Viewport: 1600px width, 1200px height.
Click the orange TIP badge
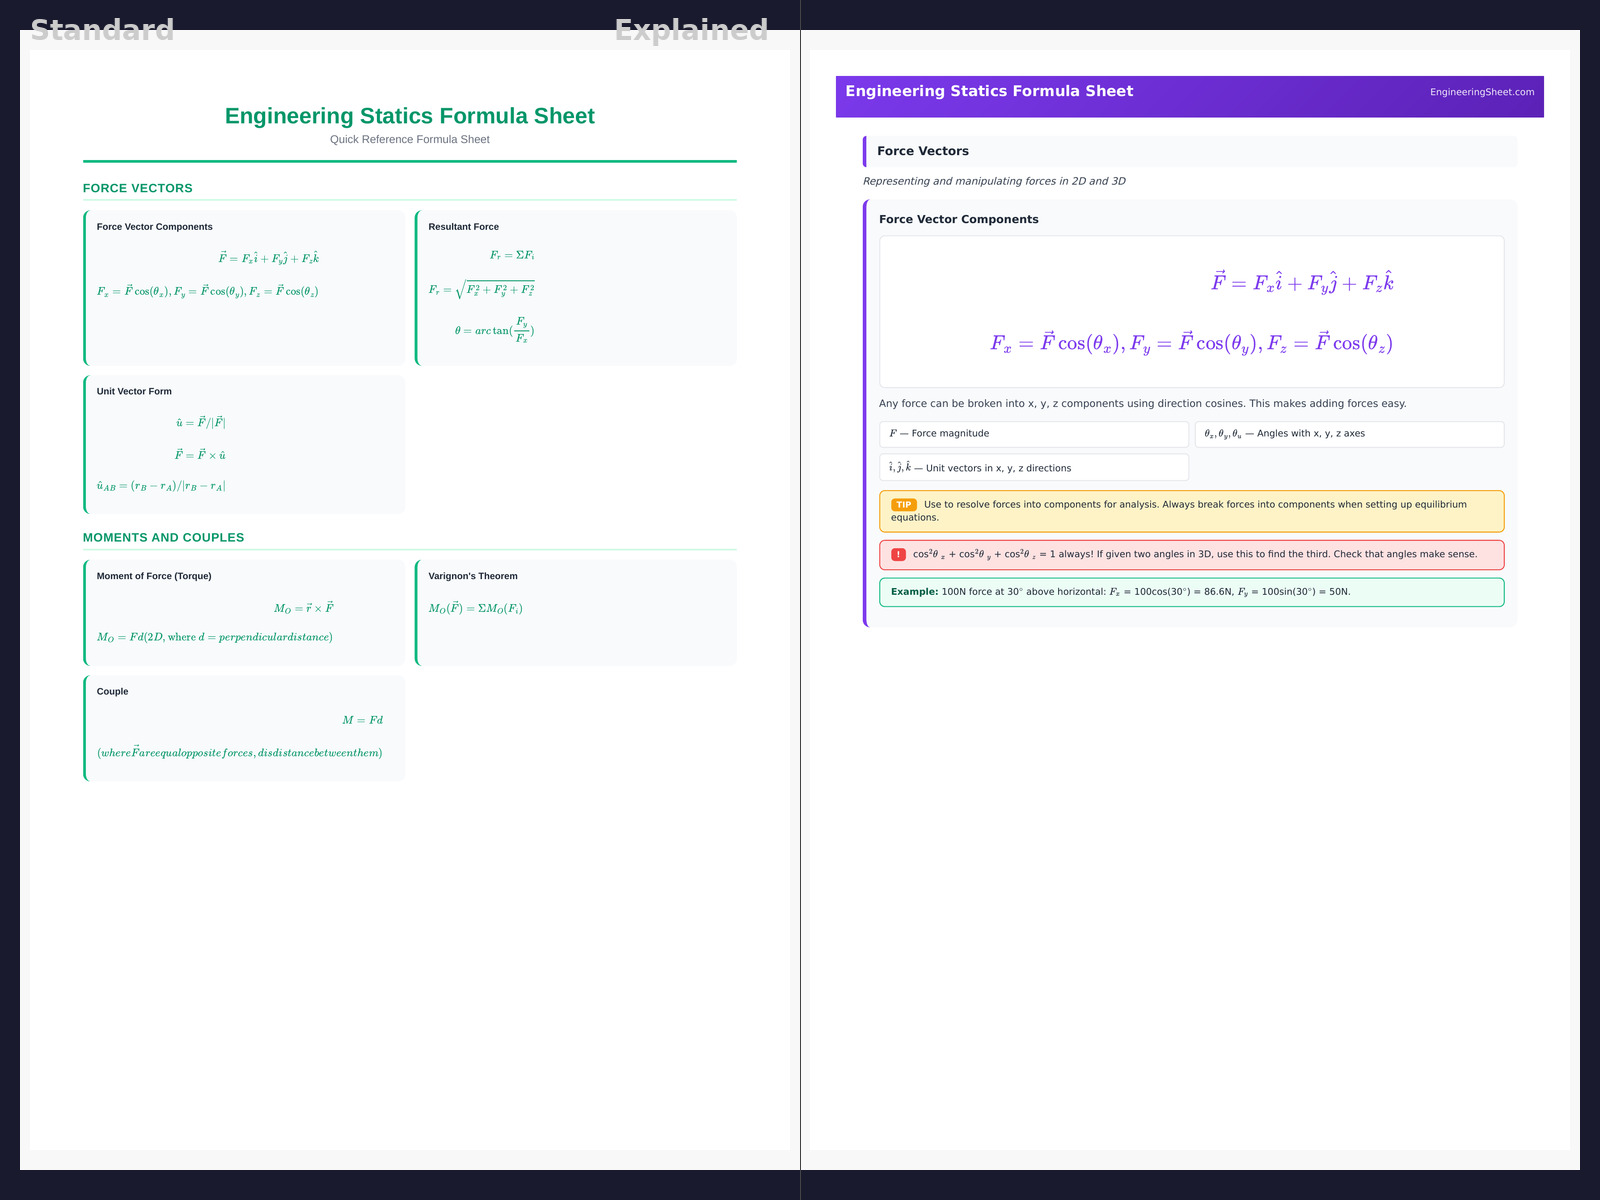[x=903, y=505]
